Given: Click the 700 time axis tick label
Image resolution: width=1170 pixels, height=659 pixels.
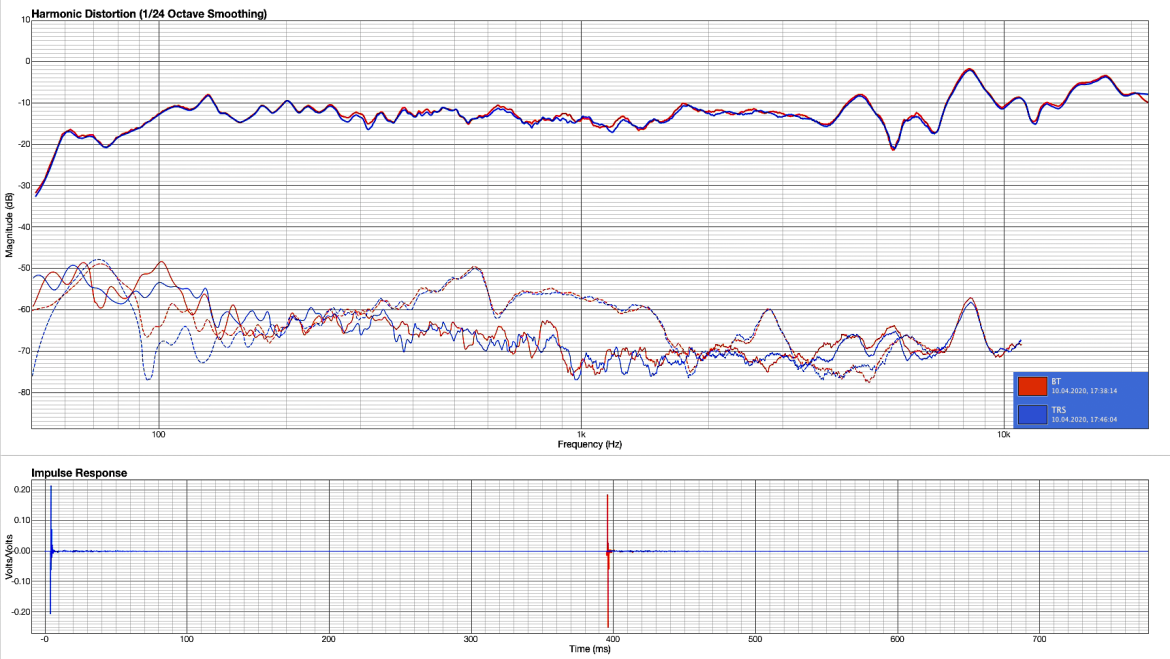Looking at the screenshot, I should point(1039,639).
